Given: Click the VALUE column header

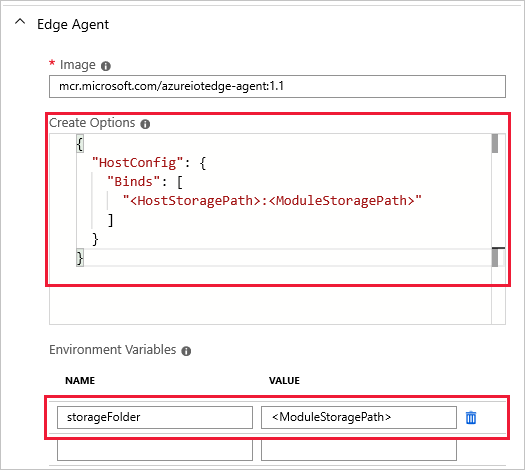Looking at the screenshot, I should (284, 381).
